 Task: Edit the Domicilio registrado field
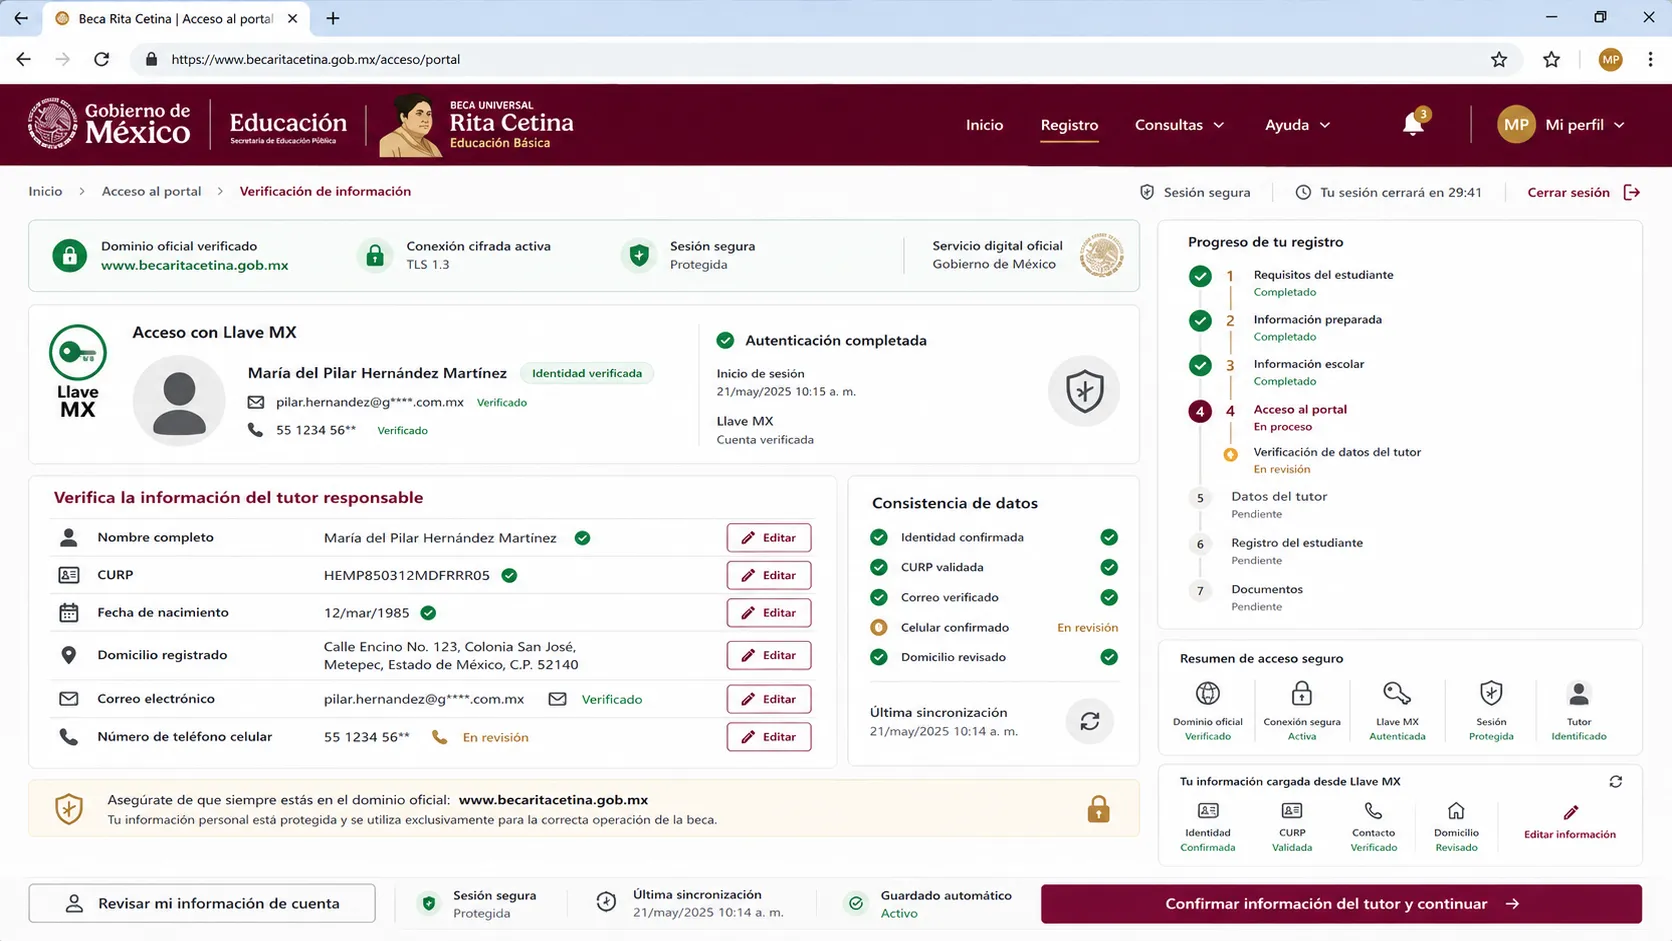(x=768, y=655)
